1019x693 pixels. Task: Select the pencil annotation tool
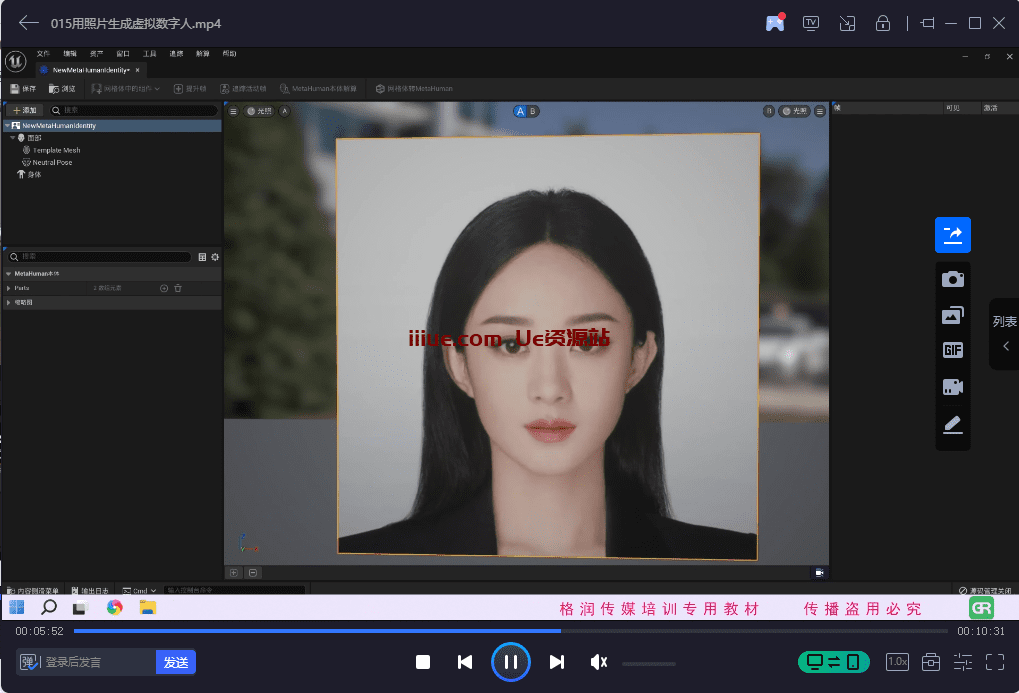pyautogui.click(x=952, y=425)
